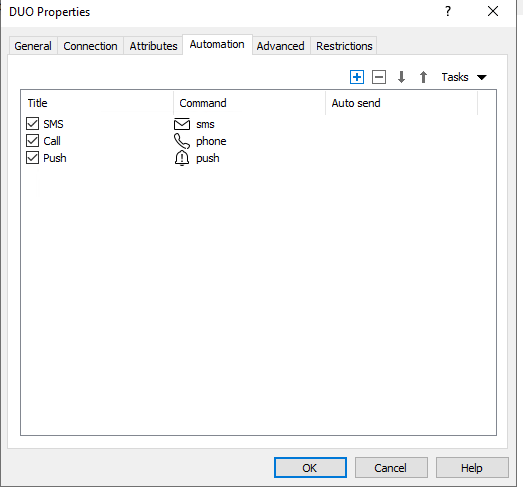Move task up with up arrow icon

[x=423, y=77]
